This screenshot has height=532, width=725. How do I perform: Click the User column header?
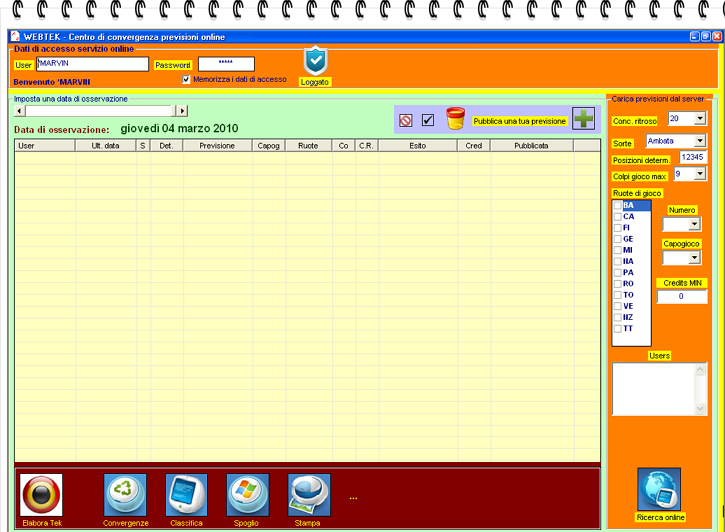point(45,146)
